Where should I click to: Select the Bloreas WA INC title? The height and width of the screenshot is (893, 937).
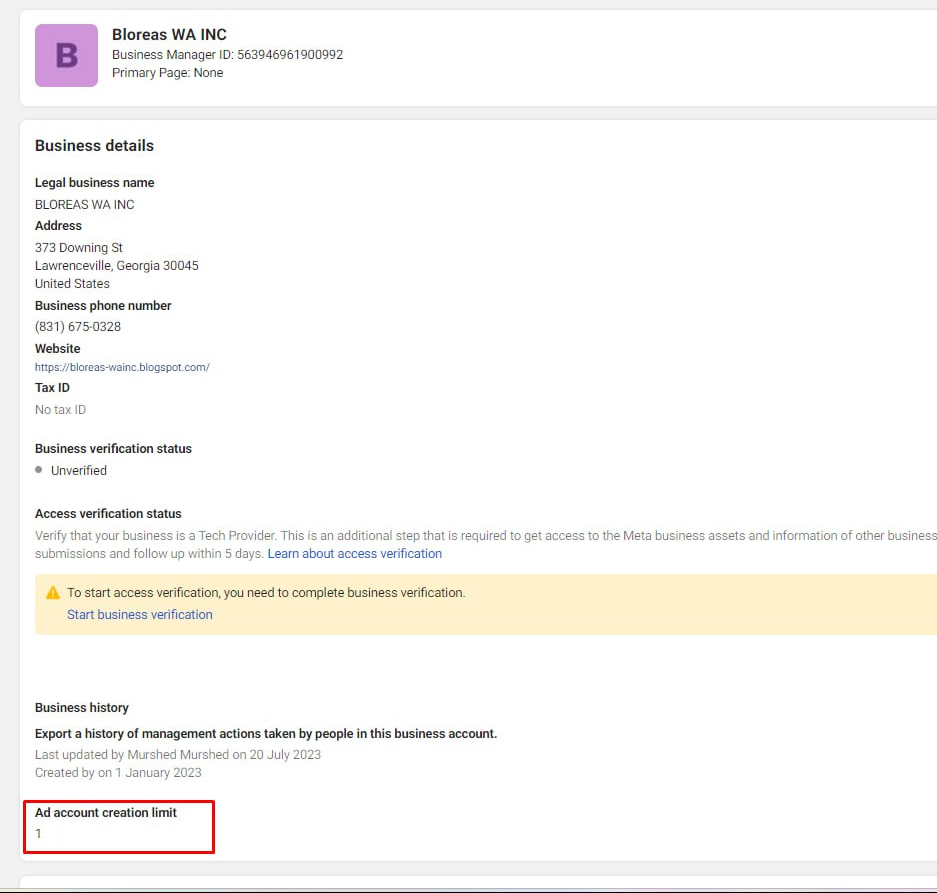169,35
